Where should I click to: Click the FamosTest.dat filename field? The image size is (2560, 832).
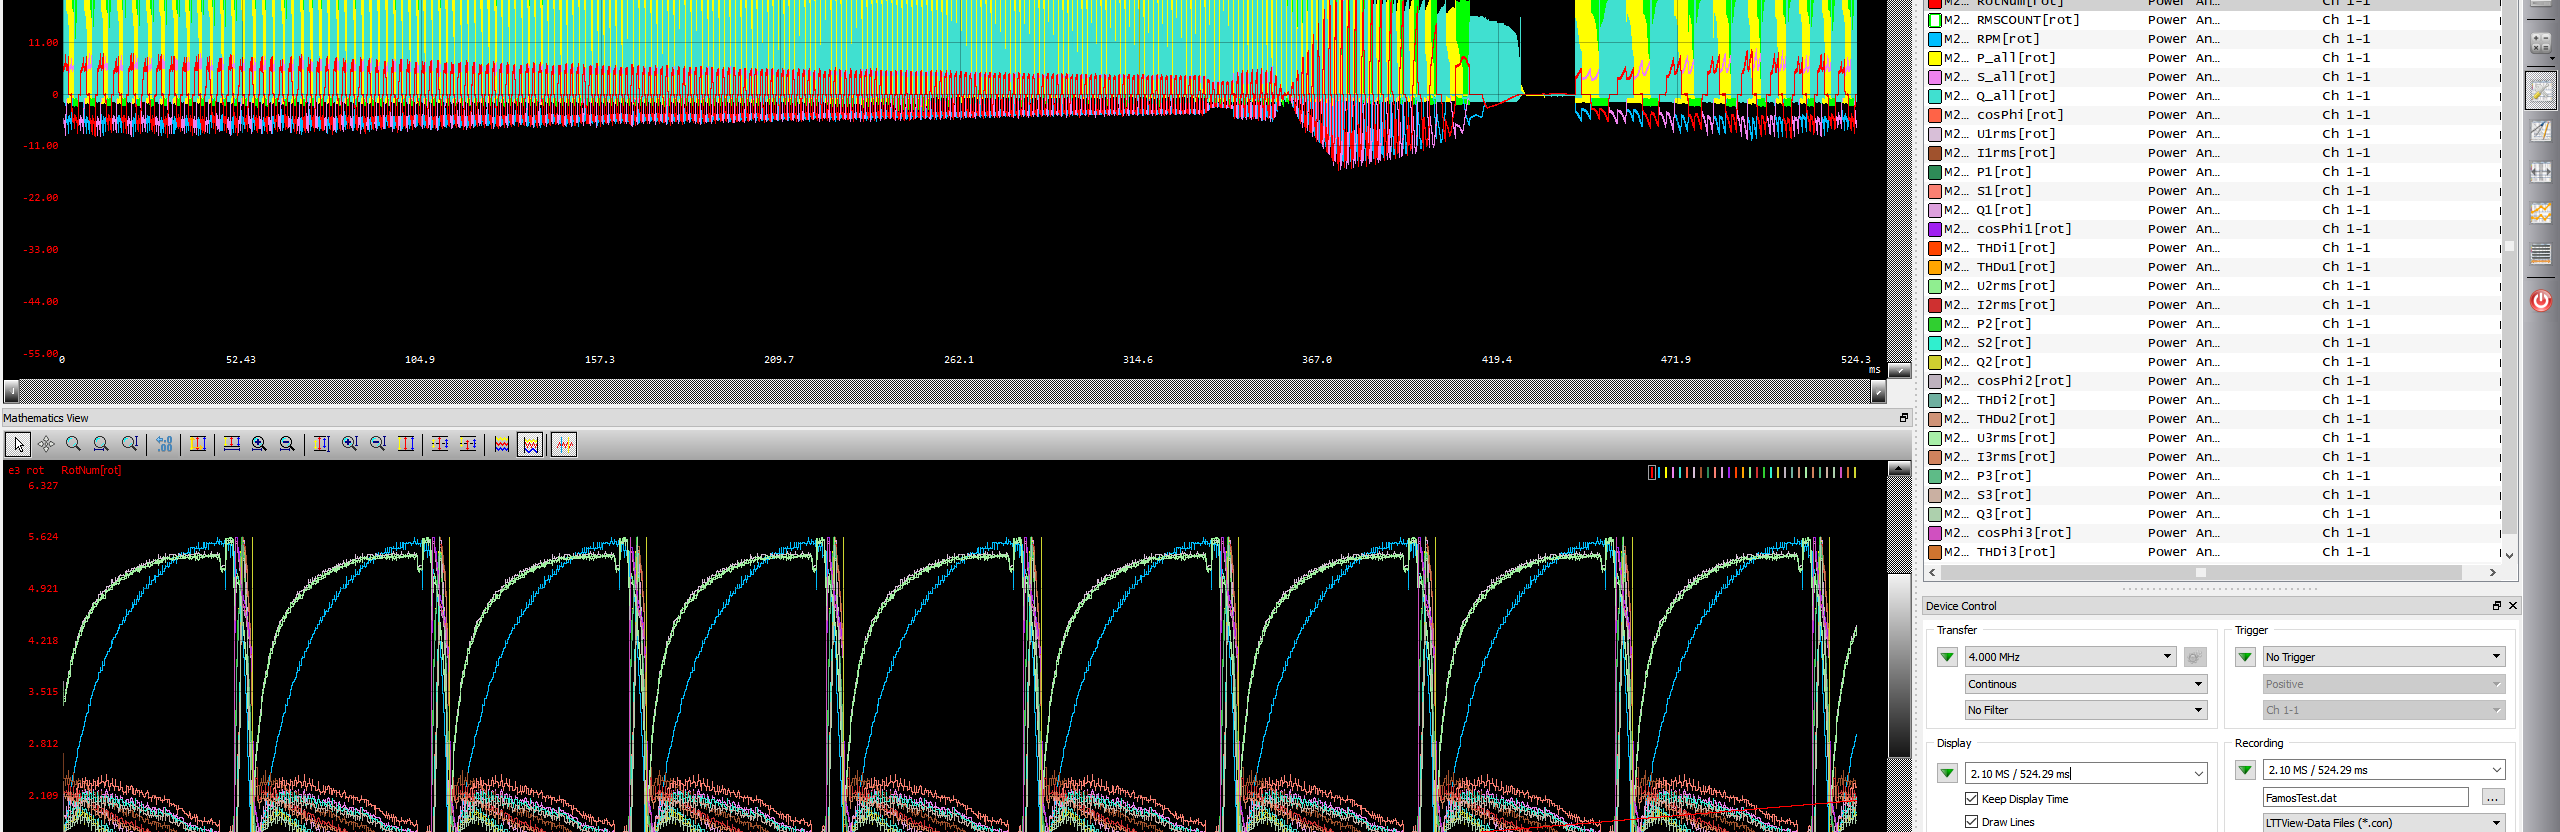(2364, 798)
